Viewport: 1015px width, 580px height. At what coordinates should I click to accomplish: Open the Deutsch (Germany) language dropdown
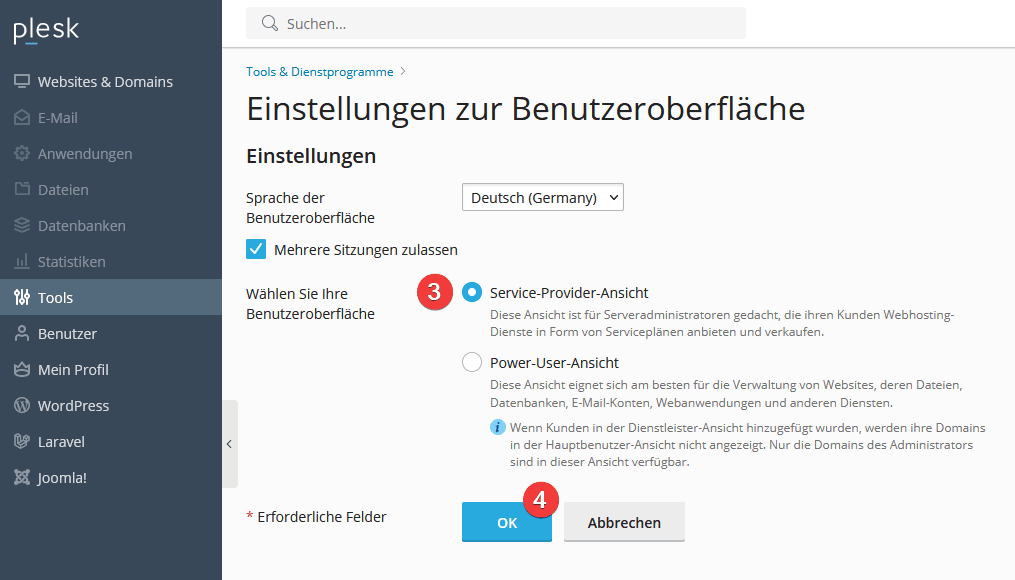543,198
